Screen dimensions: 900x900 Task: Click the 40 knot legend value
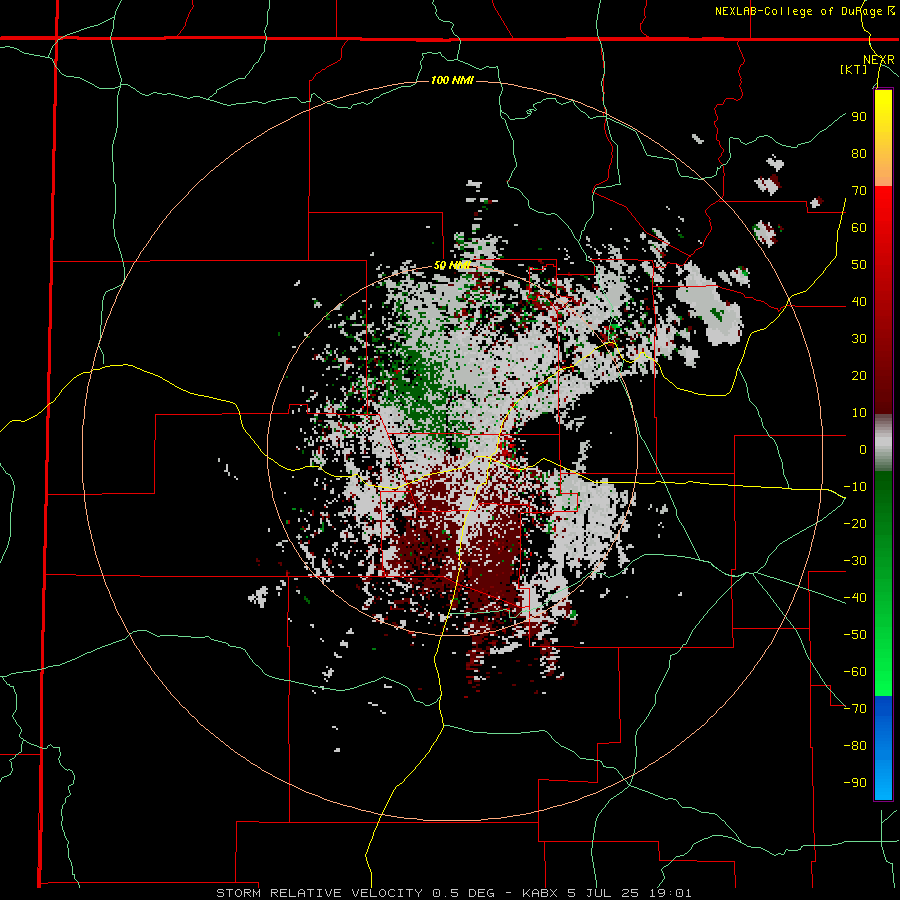pos(859,301)
